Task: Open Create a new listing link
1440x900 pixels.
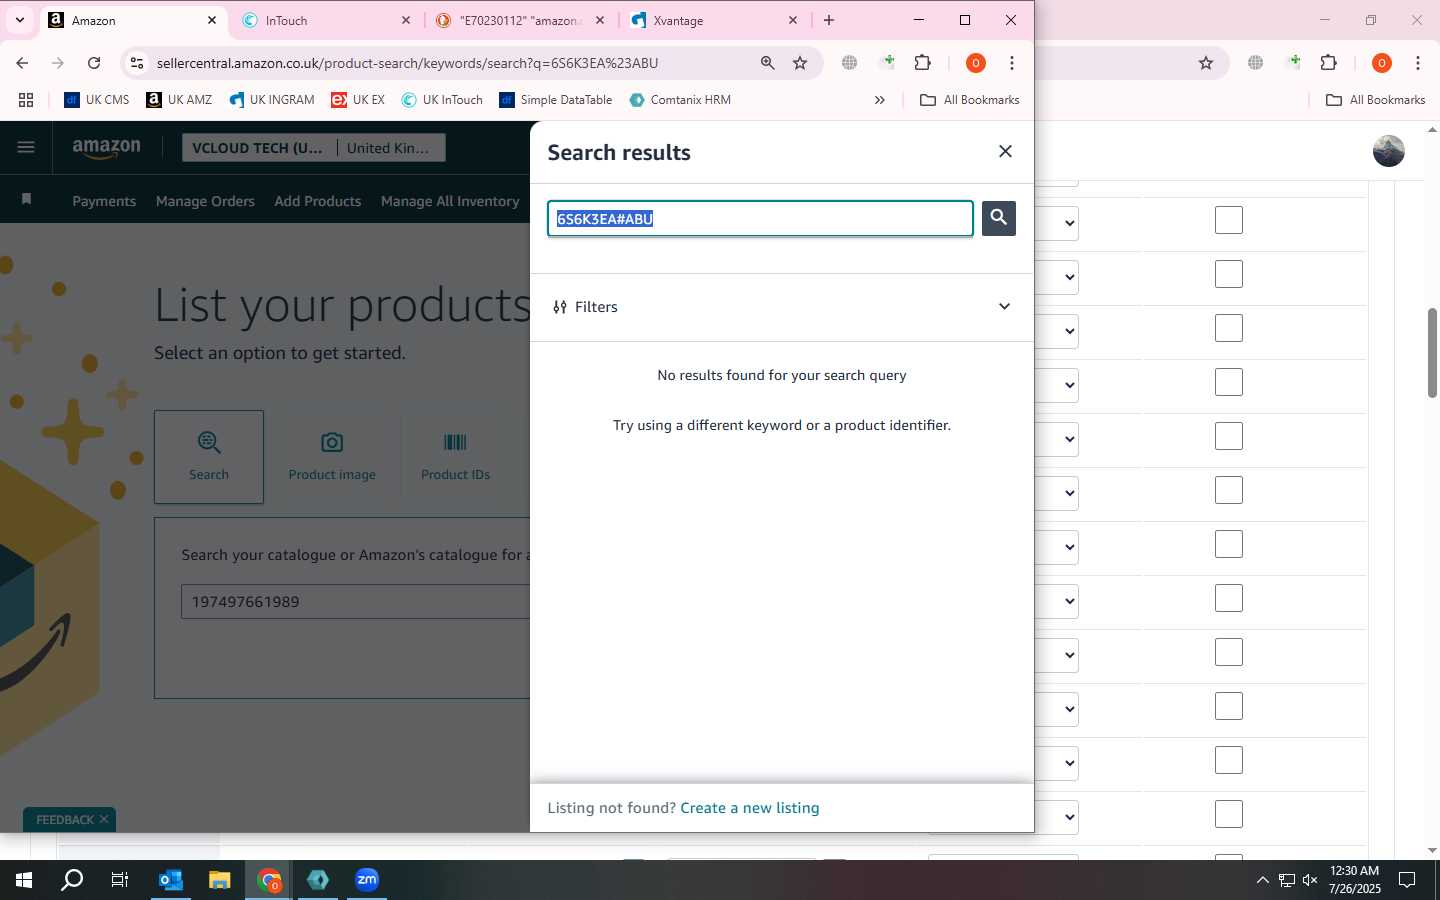Action: (x=749, y=808)
